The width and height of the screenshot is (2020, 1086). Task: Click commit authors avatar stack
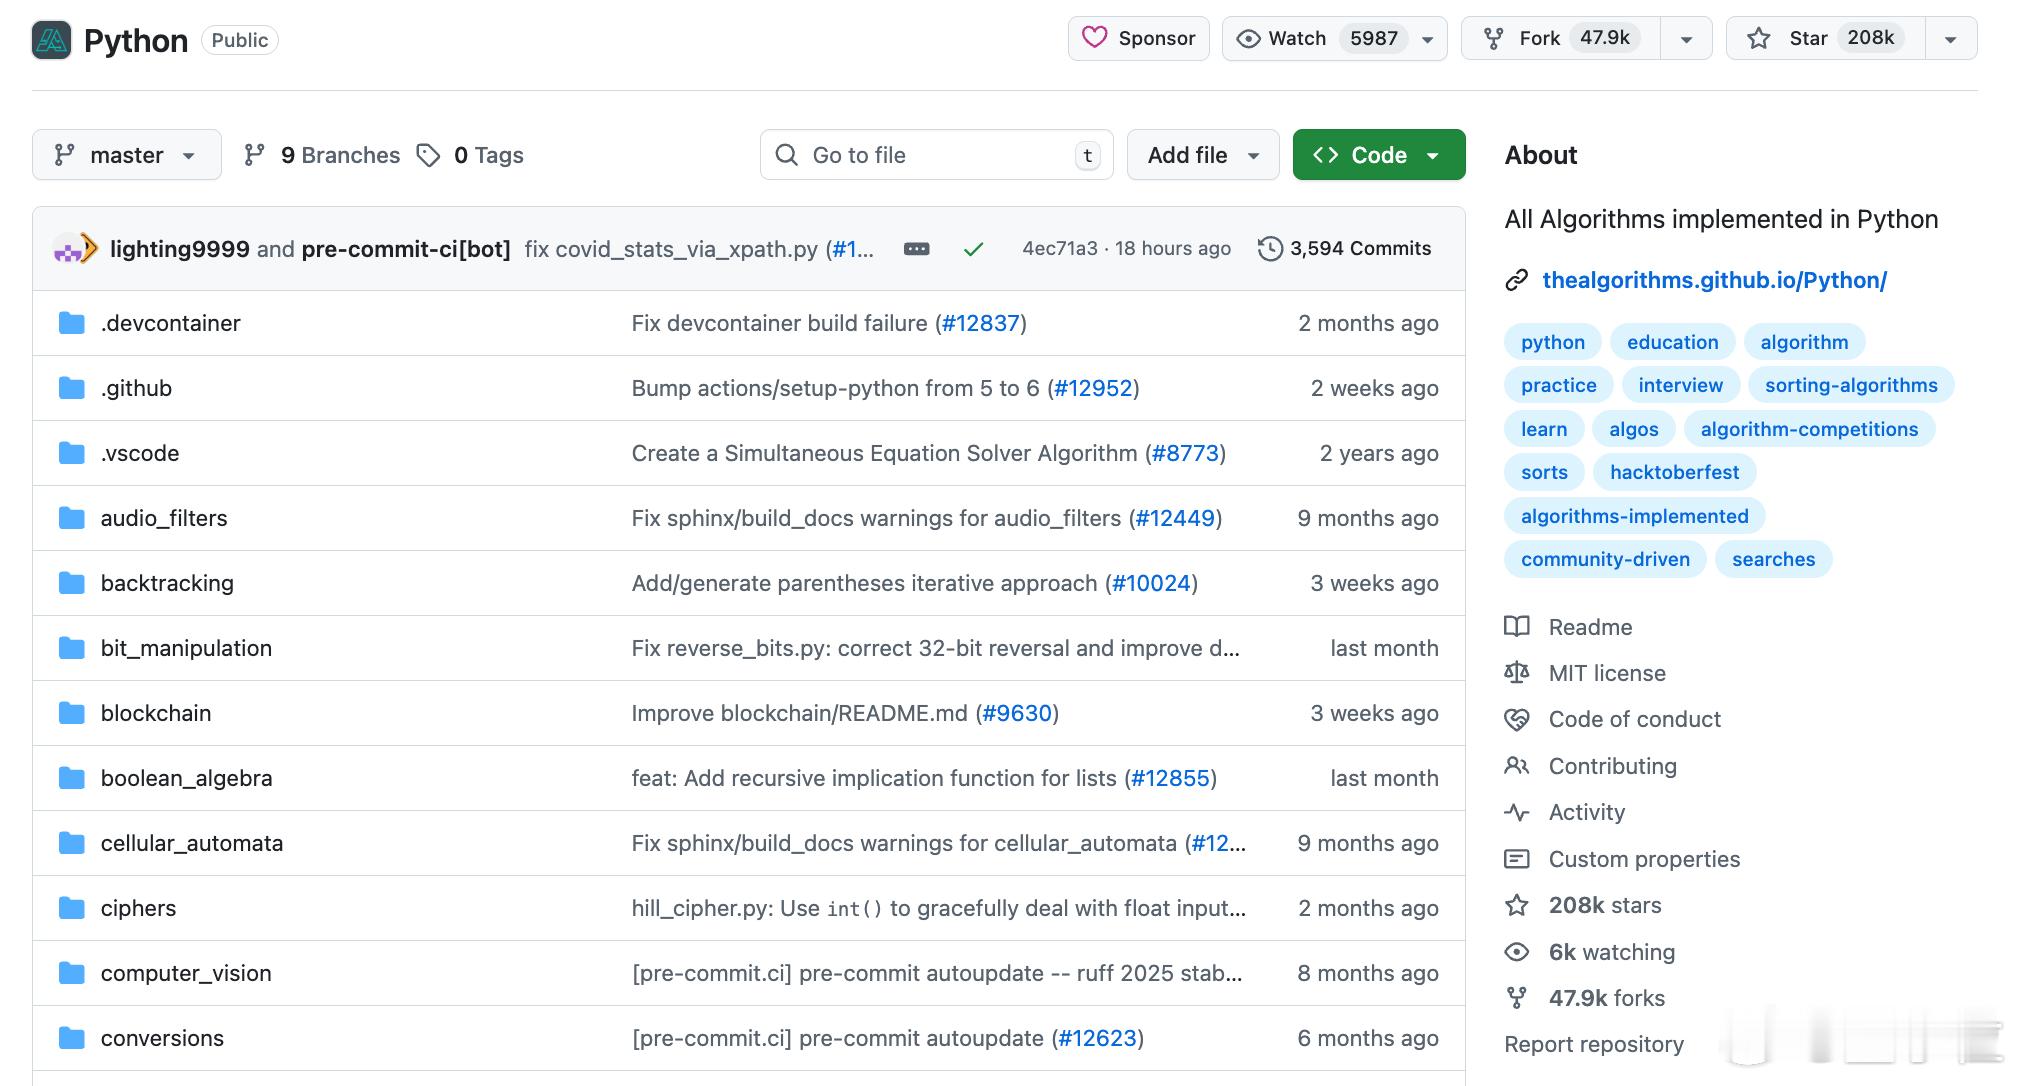coord(75,249)
